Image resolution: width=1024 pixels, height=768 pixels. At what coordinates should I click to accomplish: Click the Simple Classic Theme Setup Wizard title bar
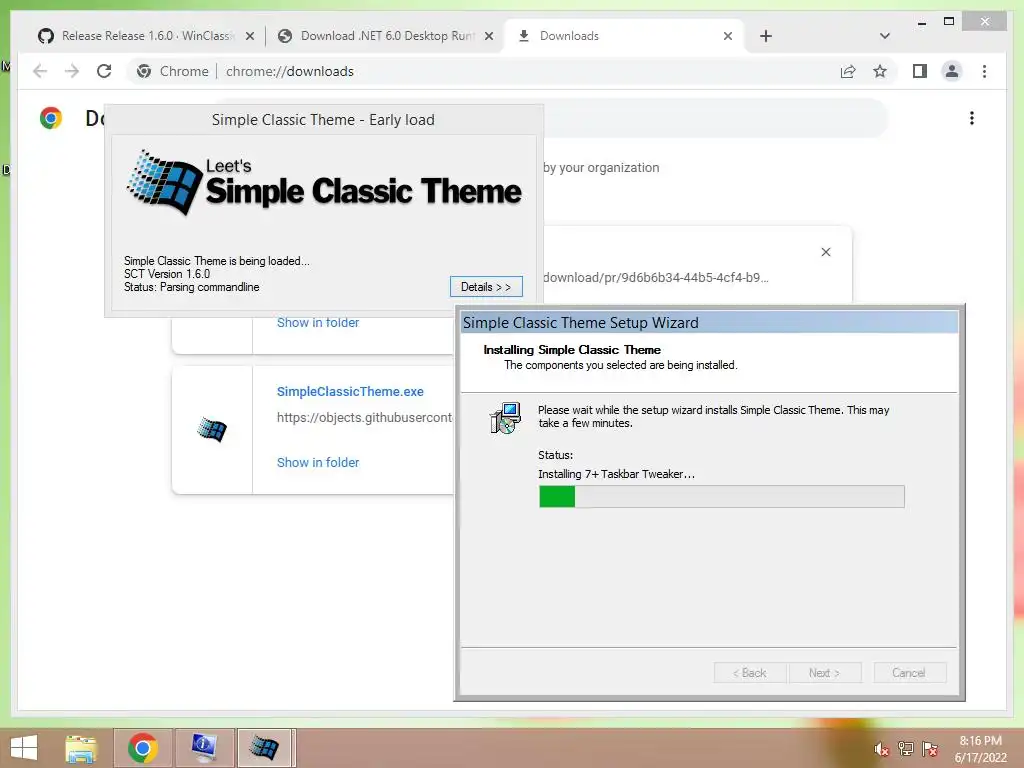coord(709,323)
